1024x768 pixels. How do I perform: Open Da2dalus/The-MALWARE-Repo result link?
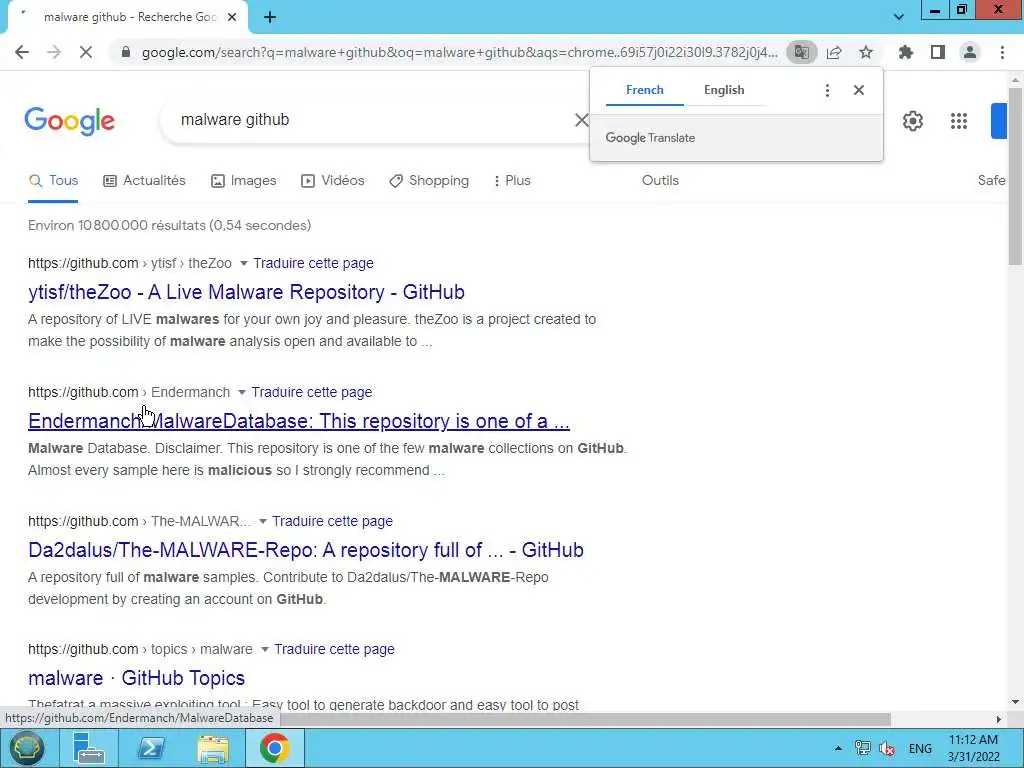coord(306,550)
